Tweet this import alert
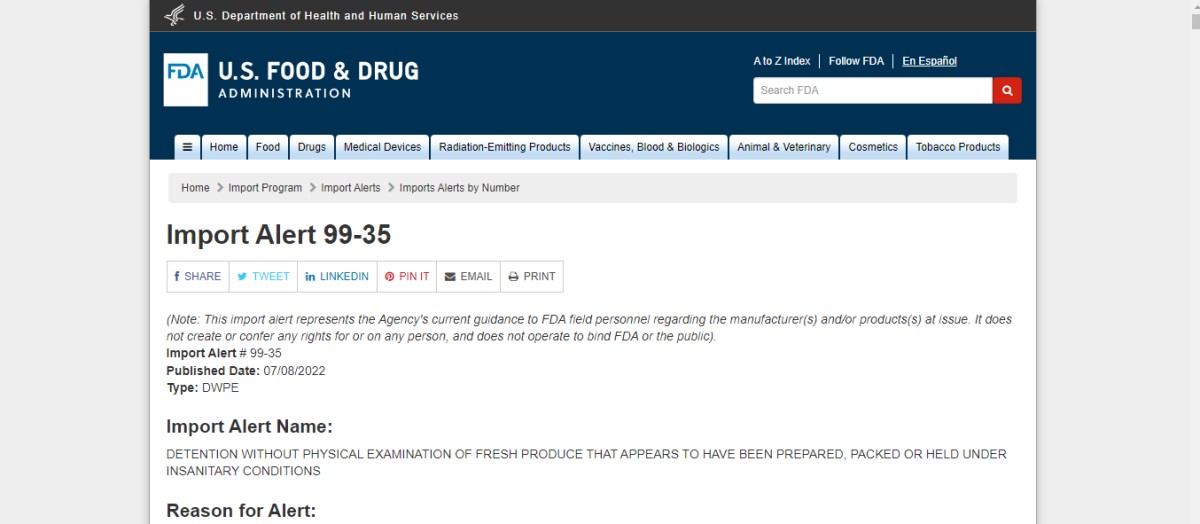 pos(263,277)
